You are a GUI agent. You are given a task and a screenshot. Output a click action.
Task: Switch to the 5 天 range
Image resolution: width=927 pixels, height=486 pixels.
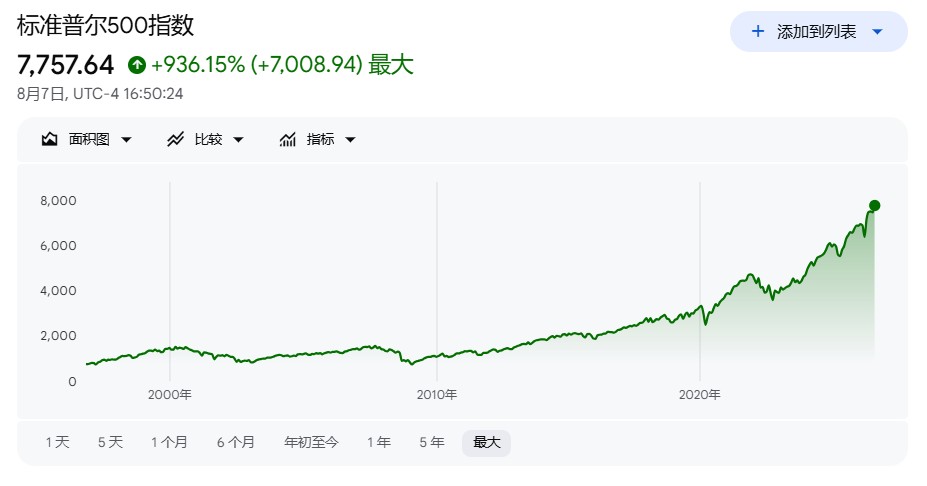pos(110,442)
